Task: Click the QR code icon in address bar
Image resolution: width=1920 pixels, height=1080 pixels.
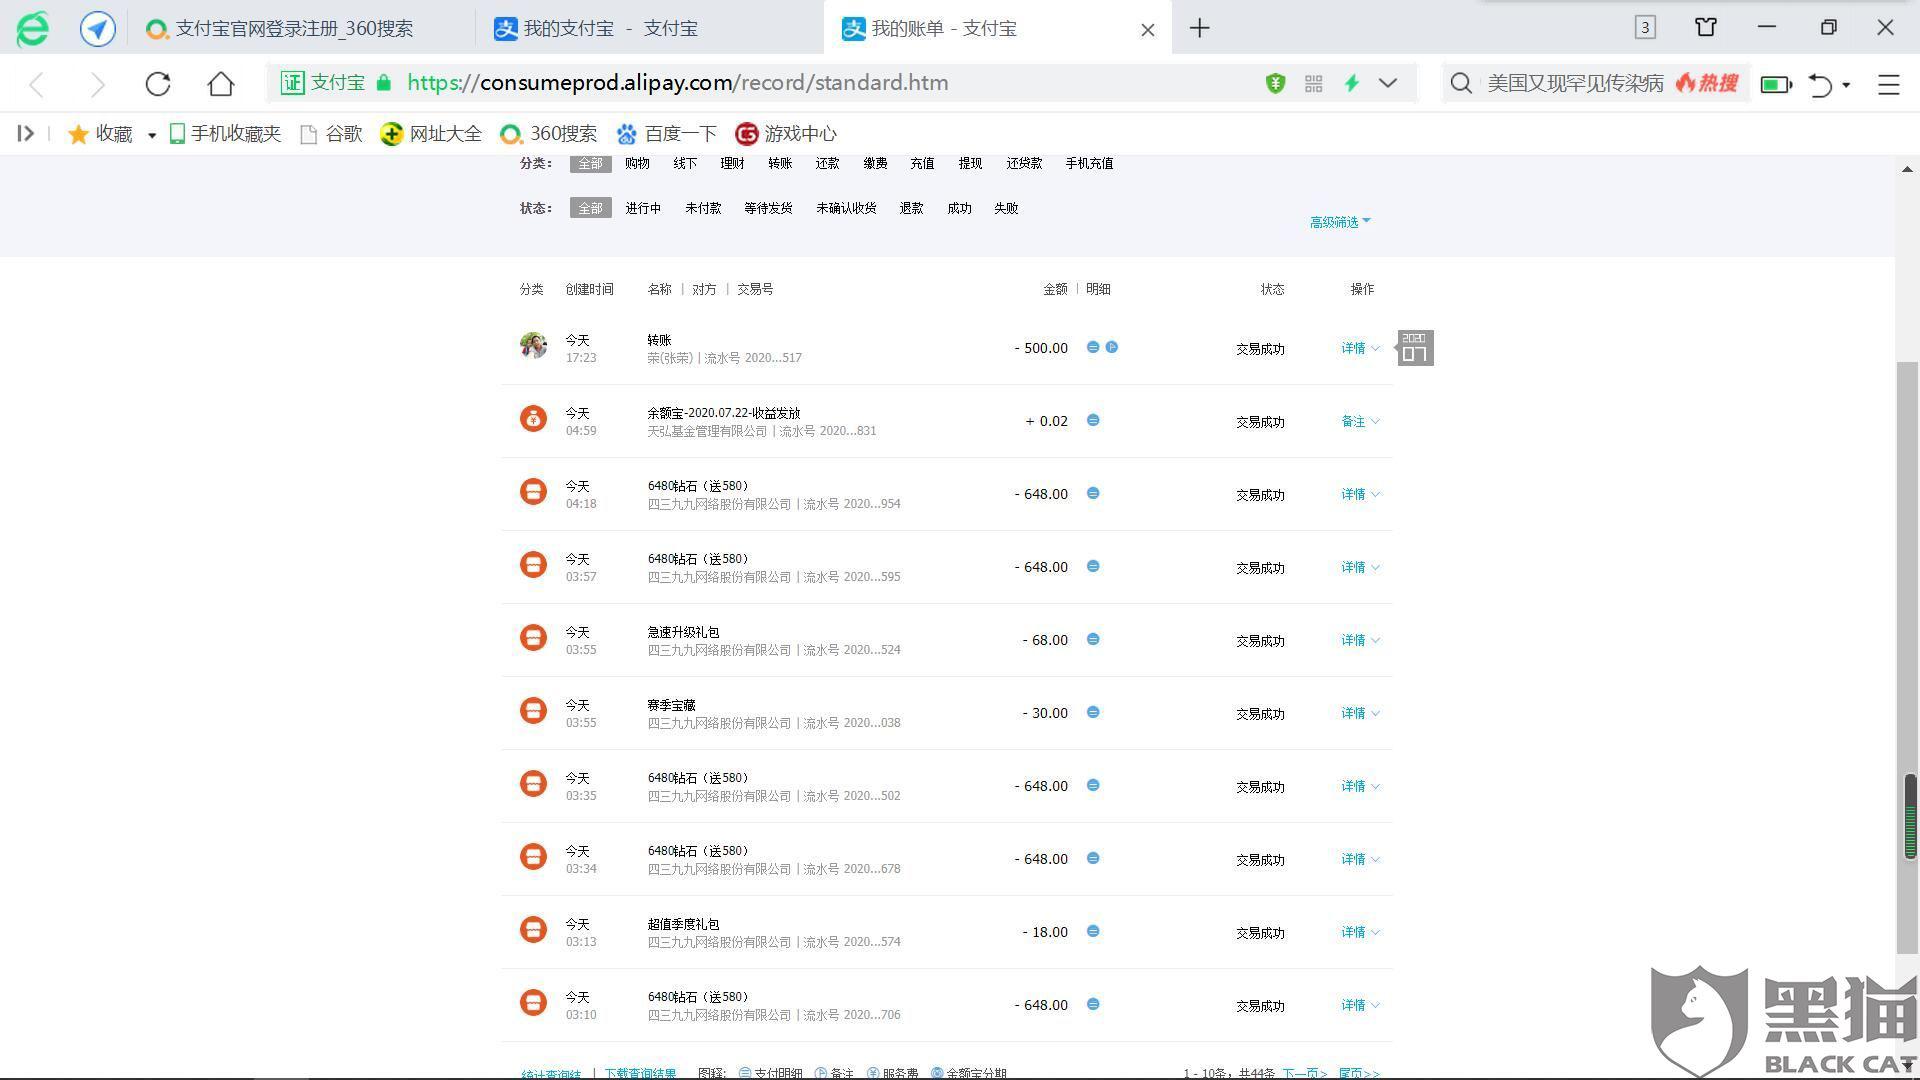Action: point(1314,84)
